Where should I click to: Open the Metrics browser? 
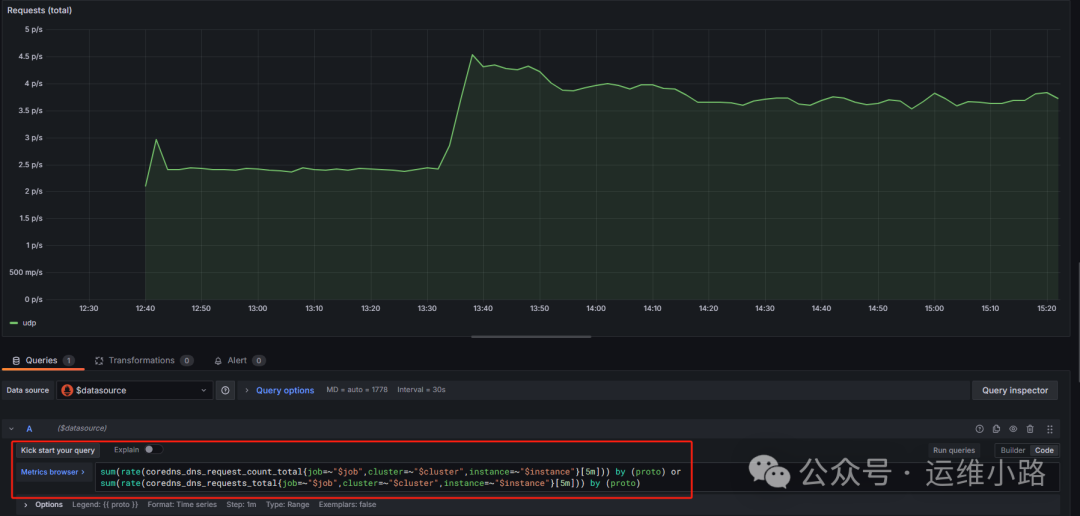tap(52, 472)
